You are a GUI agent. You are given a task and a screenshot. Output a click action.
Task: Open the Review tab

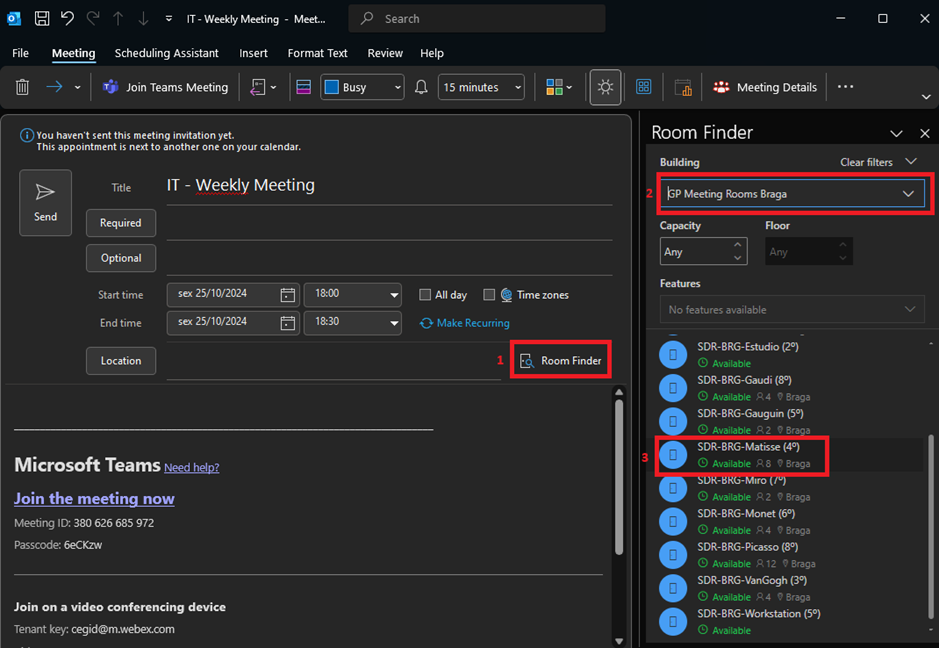click(x=385, y=53)
